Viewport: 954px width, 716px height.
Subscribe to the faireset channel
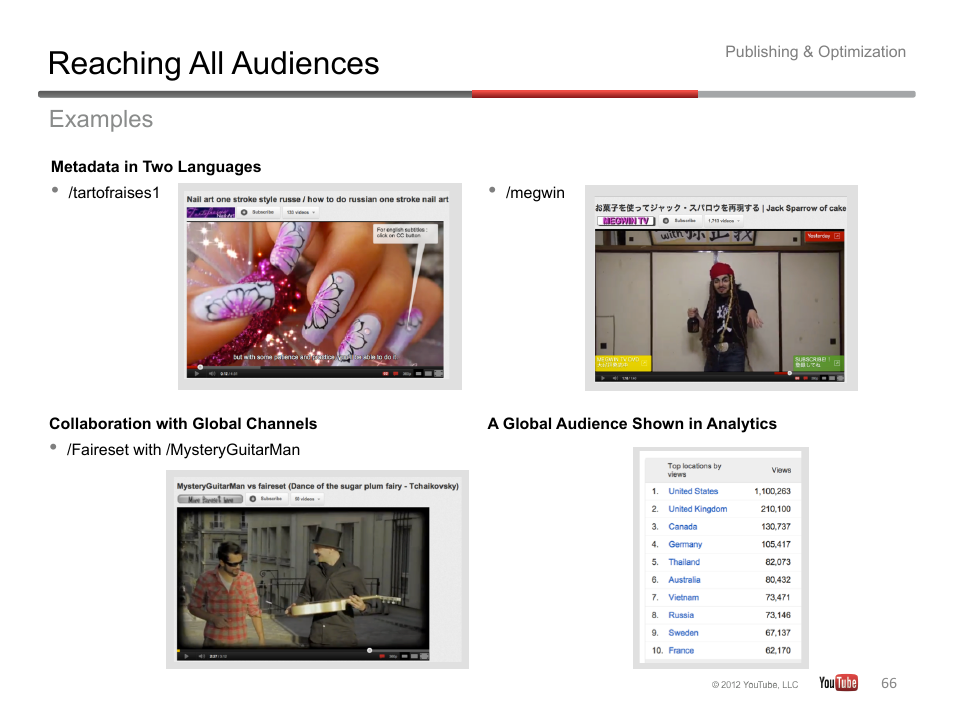click(266, 499)
